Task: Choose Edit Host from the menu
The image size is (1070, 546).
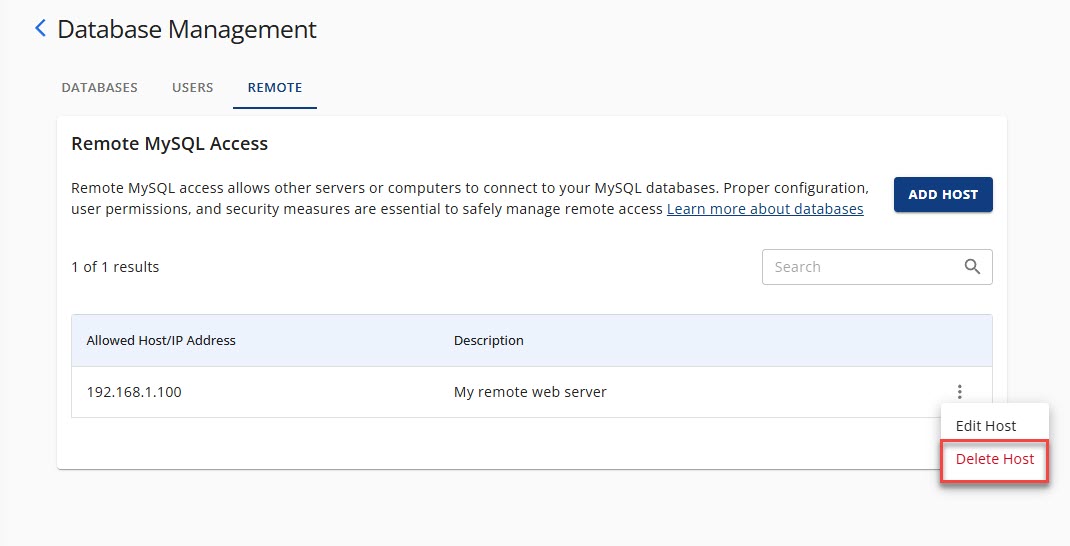Action: pyautogui.click(x=986, y=426)
